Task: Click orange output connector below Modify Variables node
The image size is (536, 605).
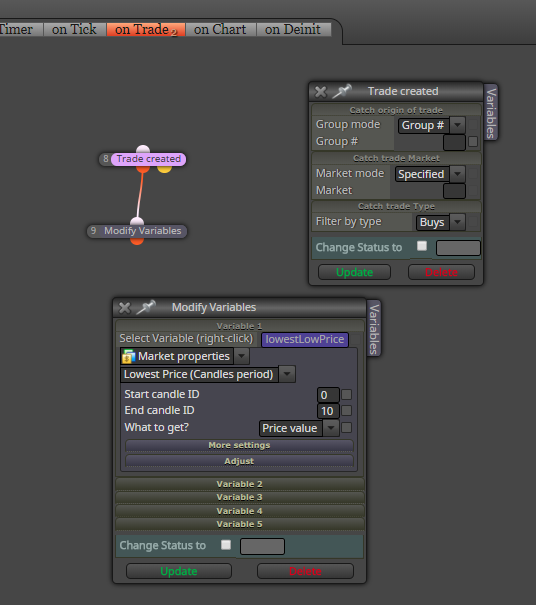Action: (137, 241)
